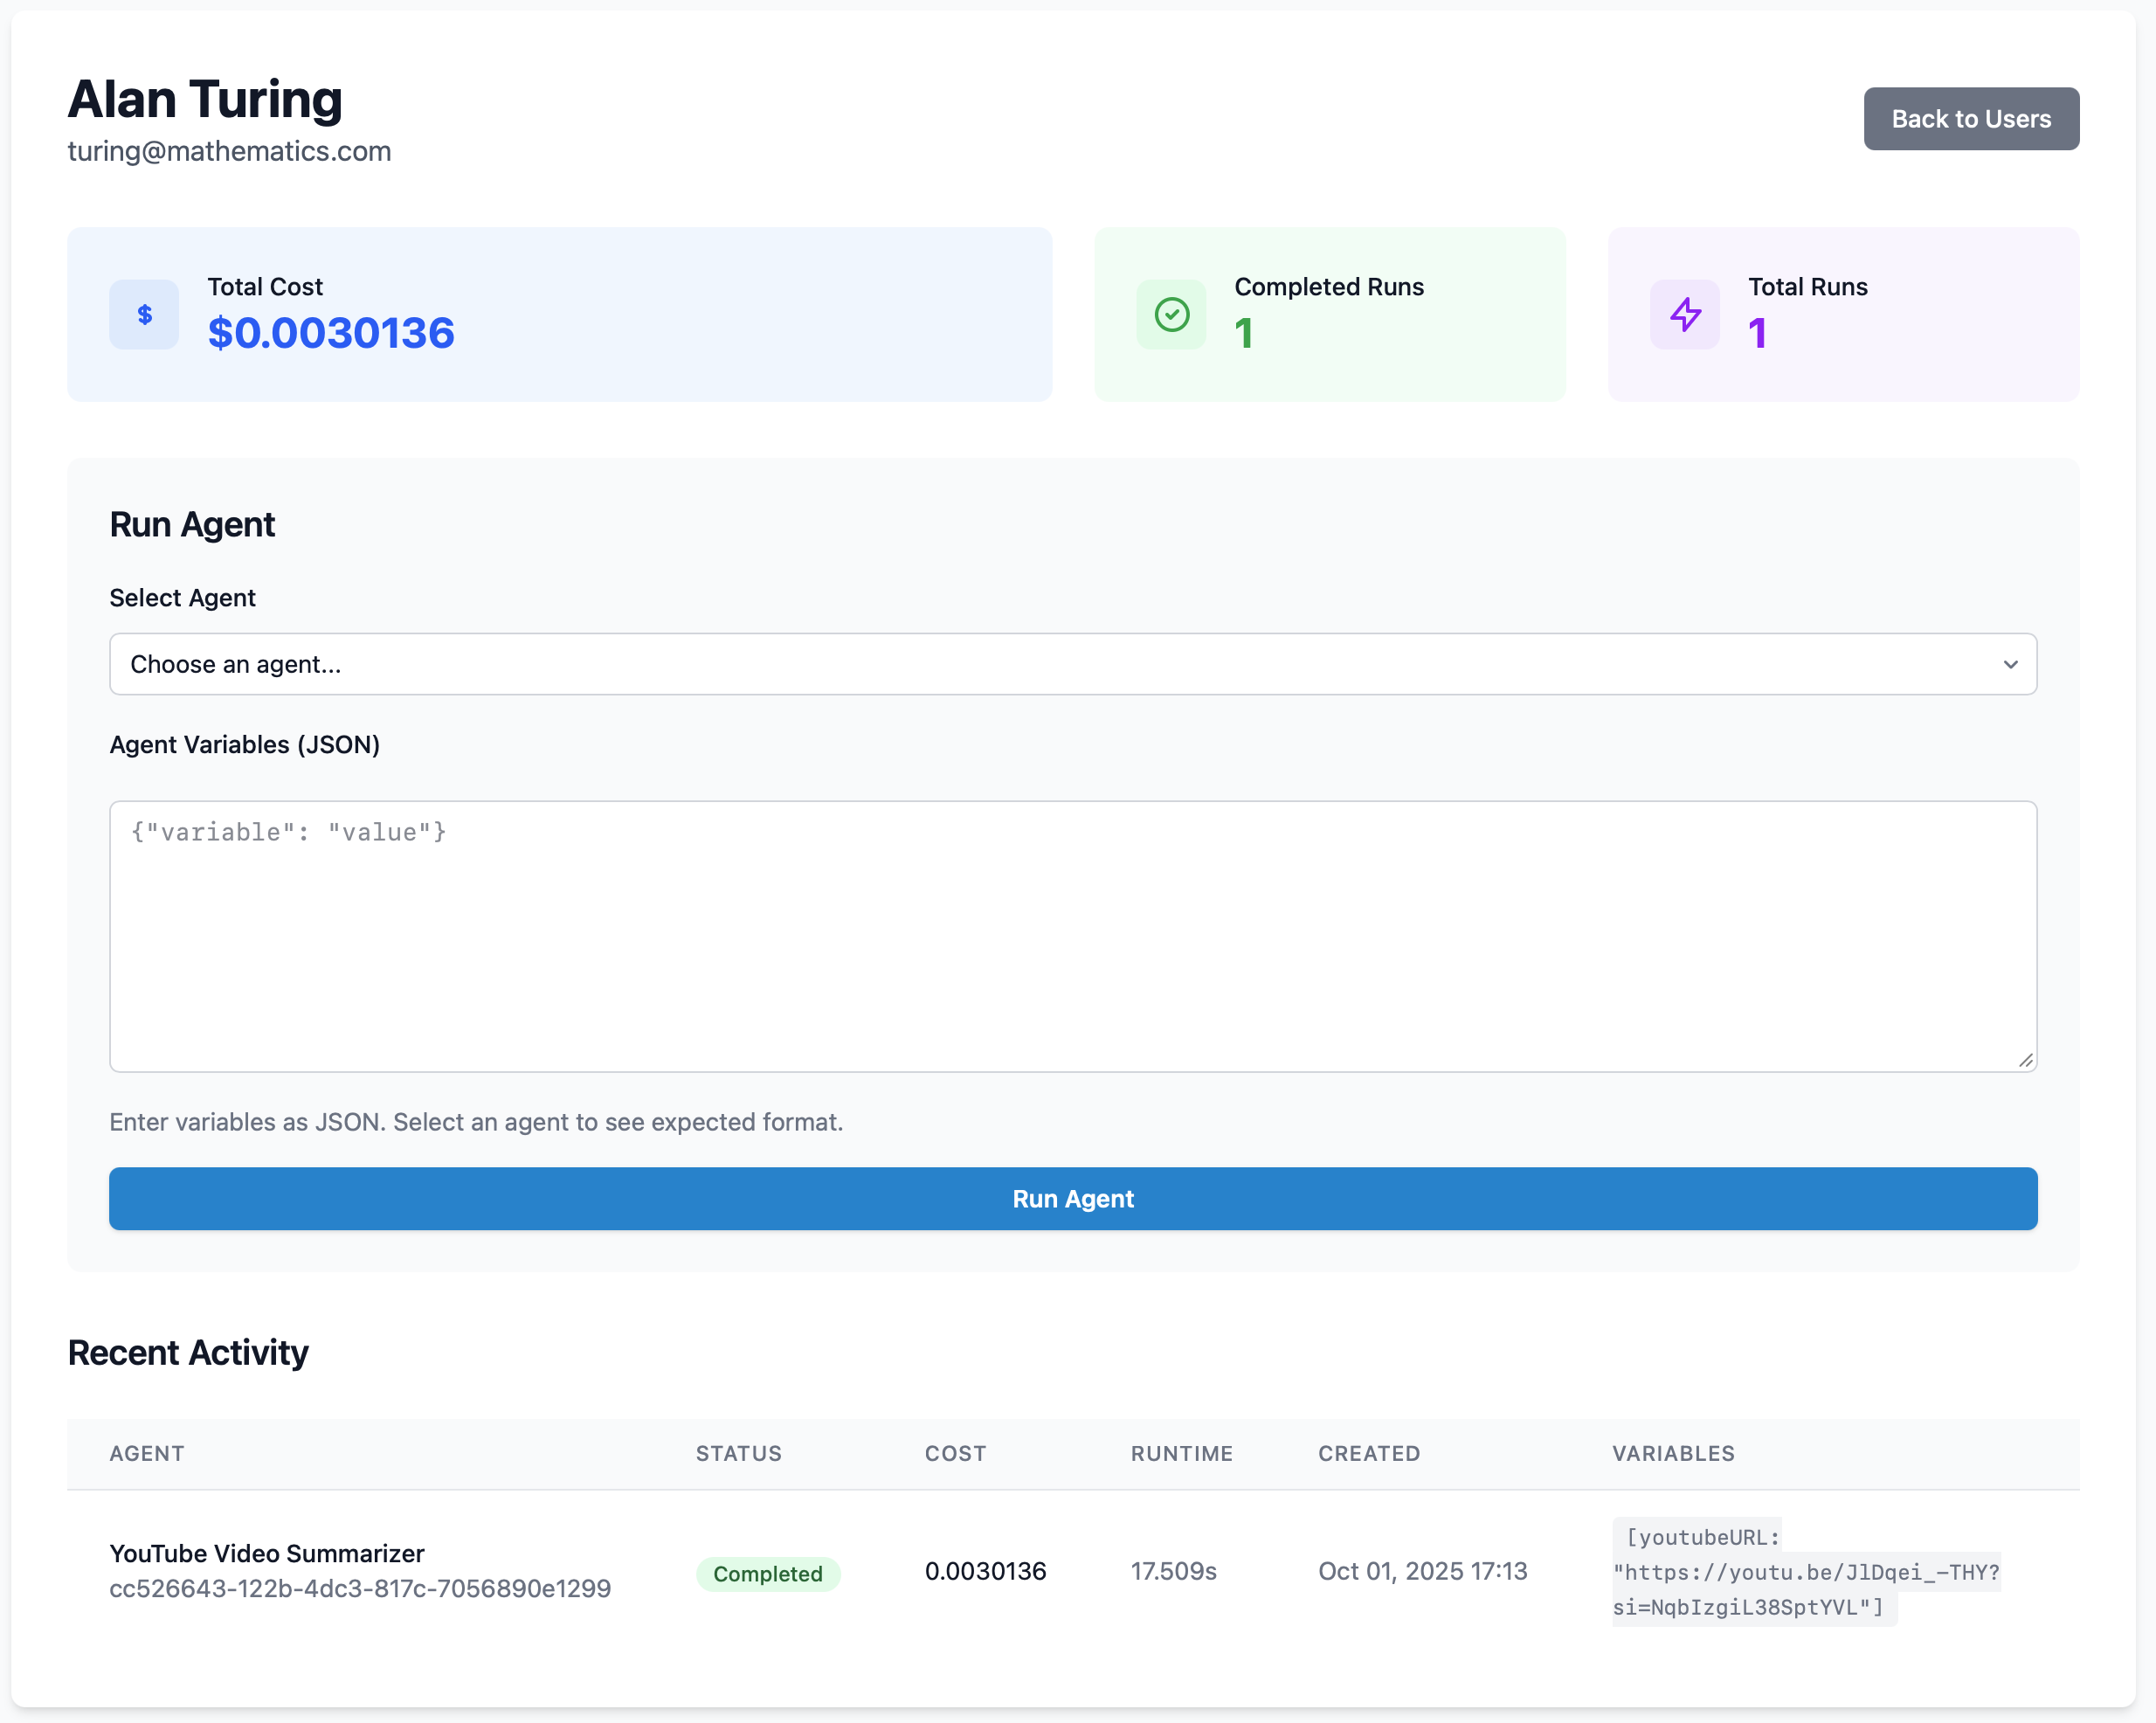Click the textarea resize handle corner
This screenshot has width=2156, height=1723.
click(x=2025, y=1060)
